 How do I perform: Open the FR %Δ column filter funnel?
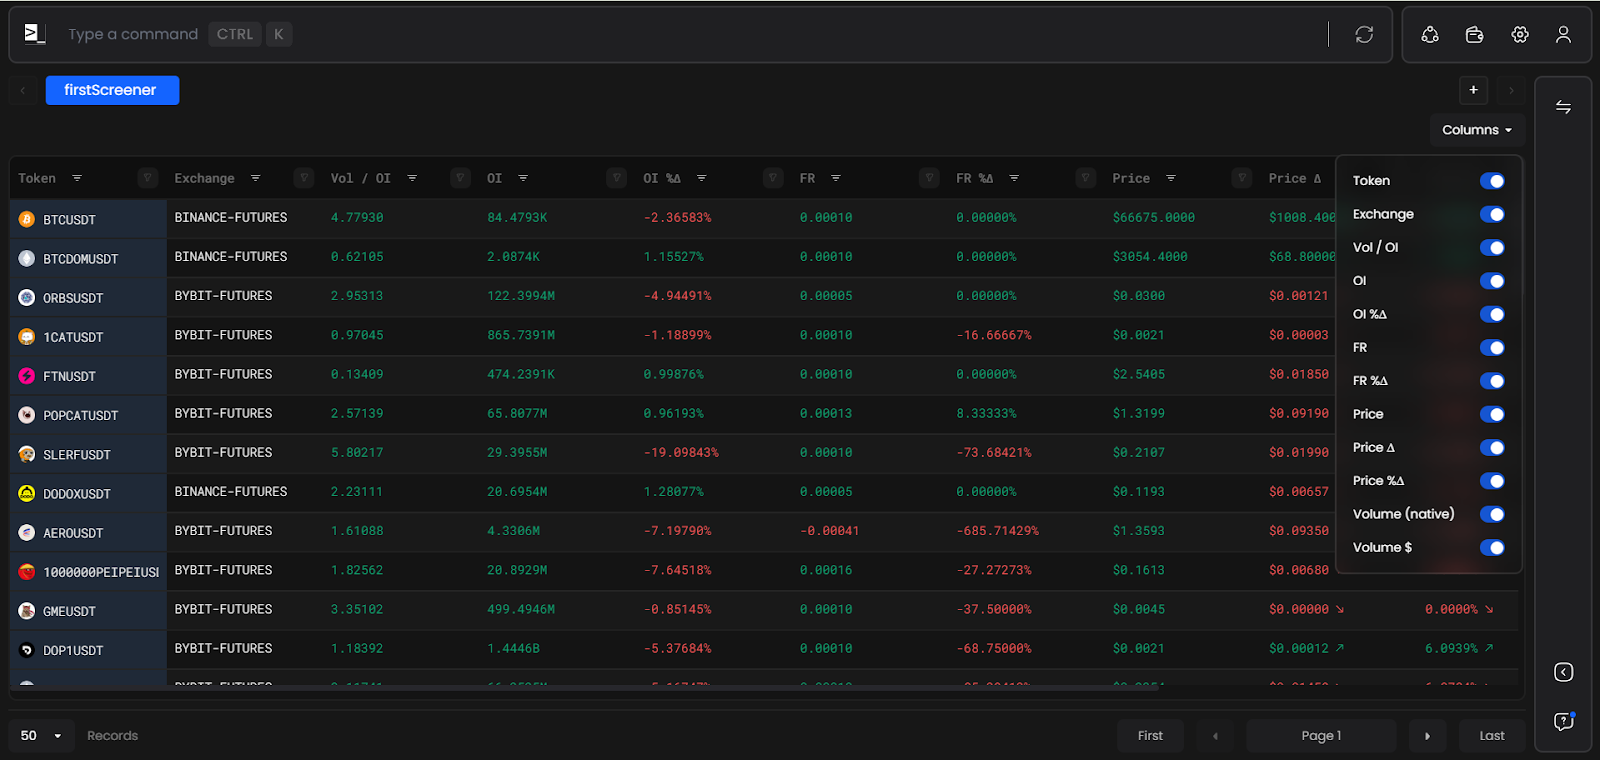click(1086, 178)
